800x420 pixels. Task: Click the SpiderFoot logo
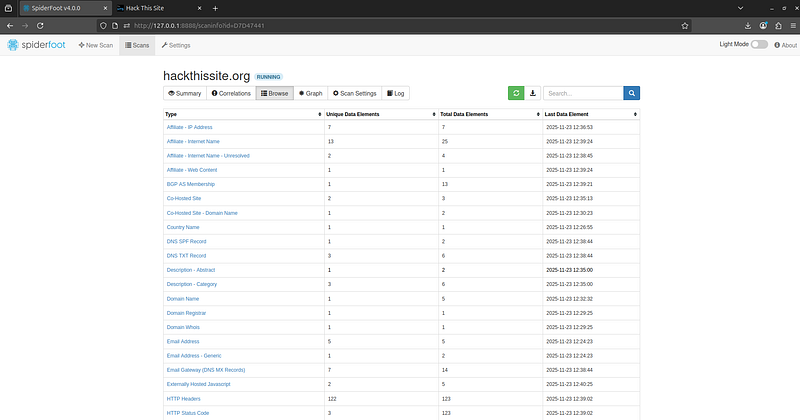[x=36, y=45]
